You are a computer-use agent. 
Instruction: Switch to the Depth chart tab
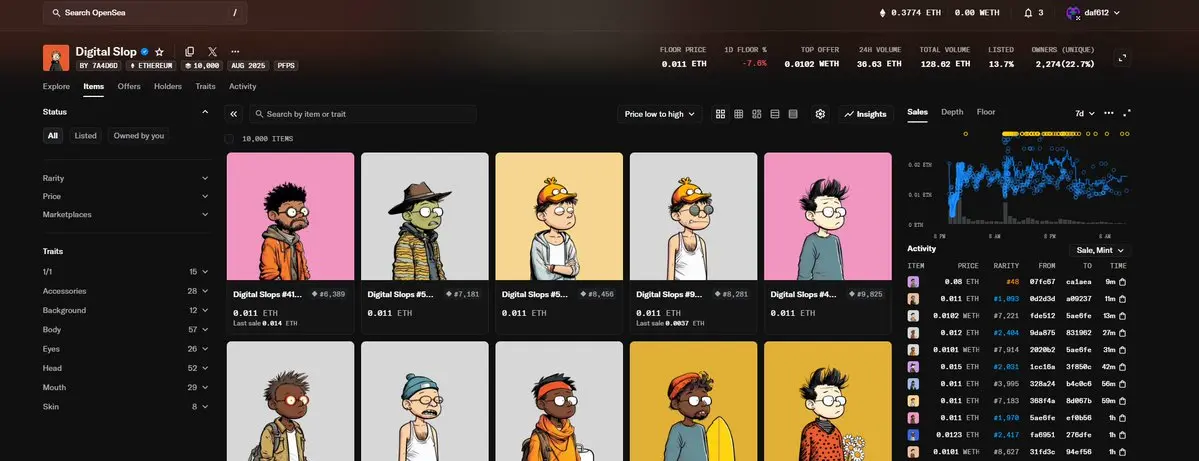tap(952, 112)
